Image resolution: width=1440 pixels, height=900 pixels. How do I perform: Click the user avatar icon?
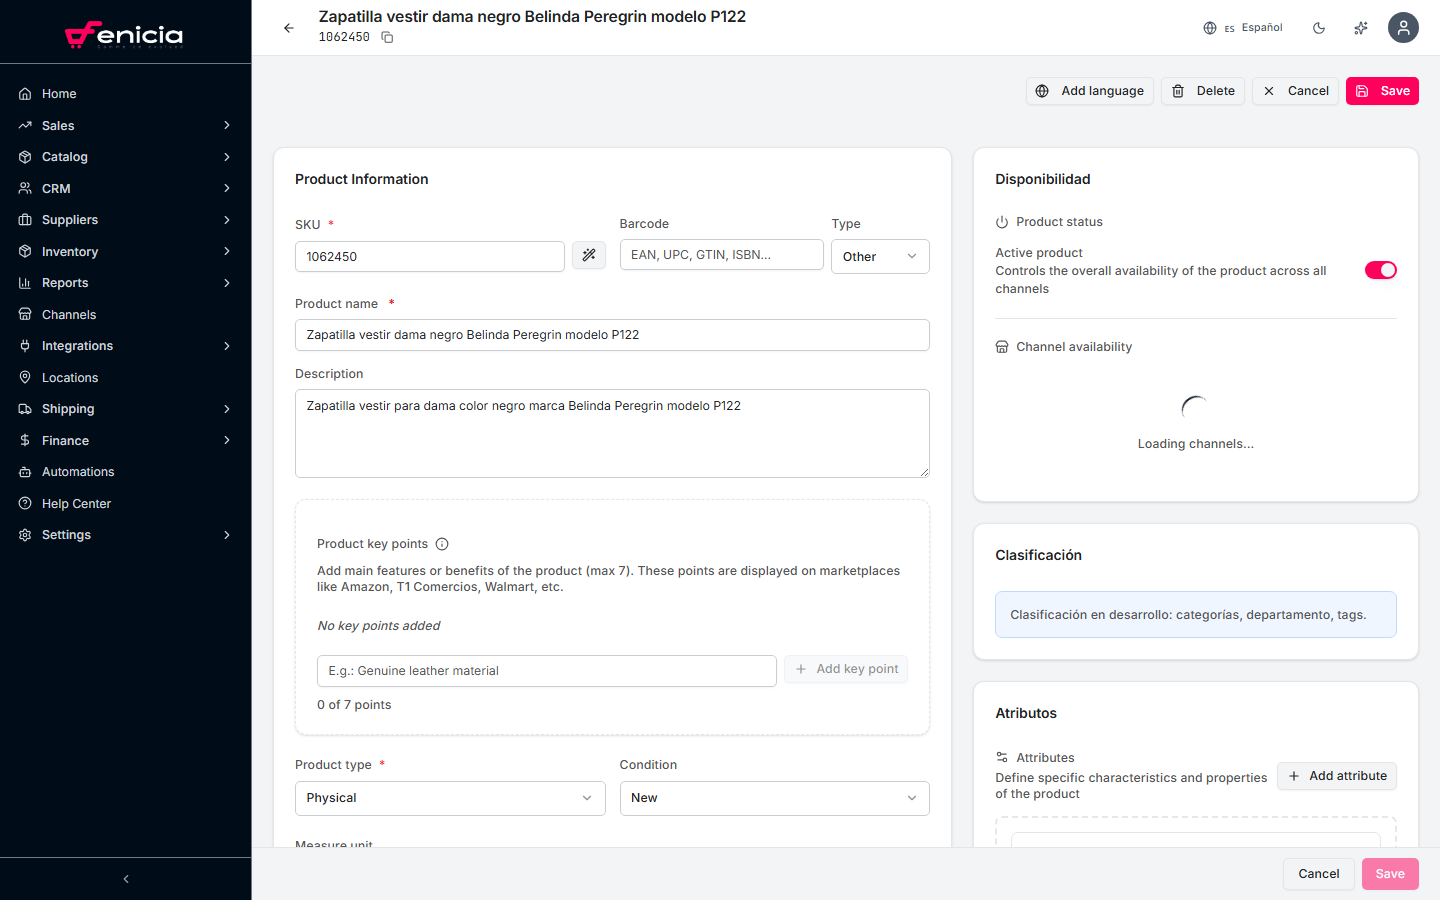[1403, 27]
